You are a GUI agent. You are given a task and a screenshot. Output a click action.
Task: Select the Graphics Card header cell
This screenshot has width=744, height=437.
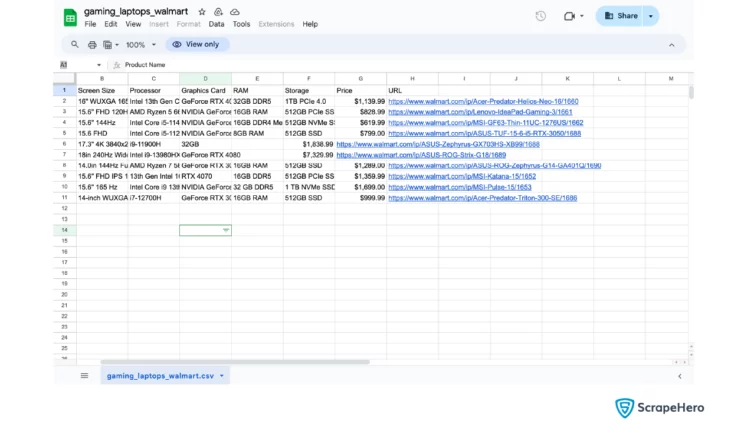205,90
